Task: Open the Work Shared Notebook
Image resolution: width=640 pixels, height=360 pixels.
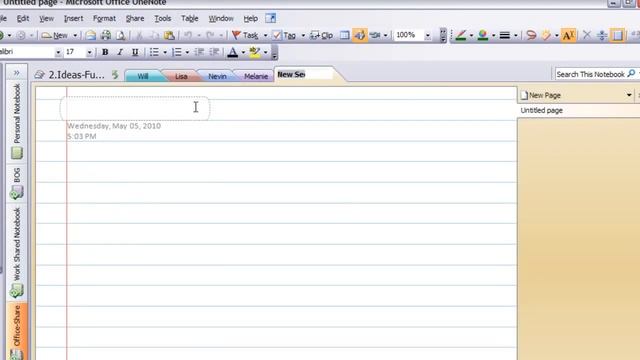Action: click(x=17, y=252)
